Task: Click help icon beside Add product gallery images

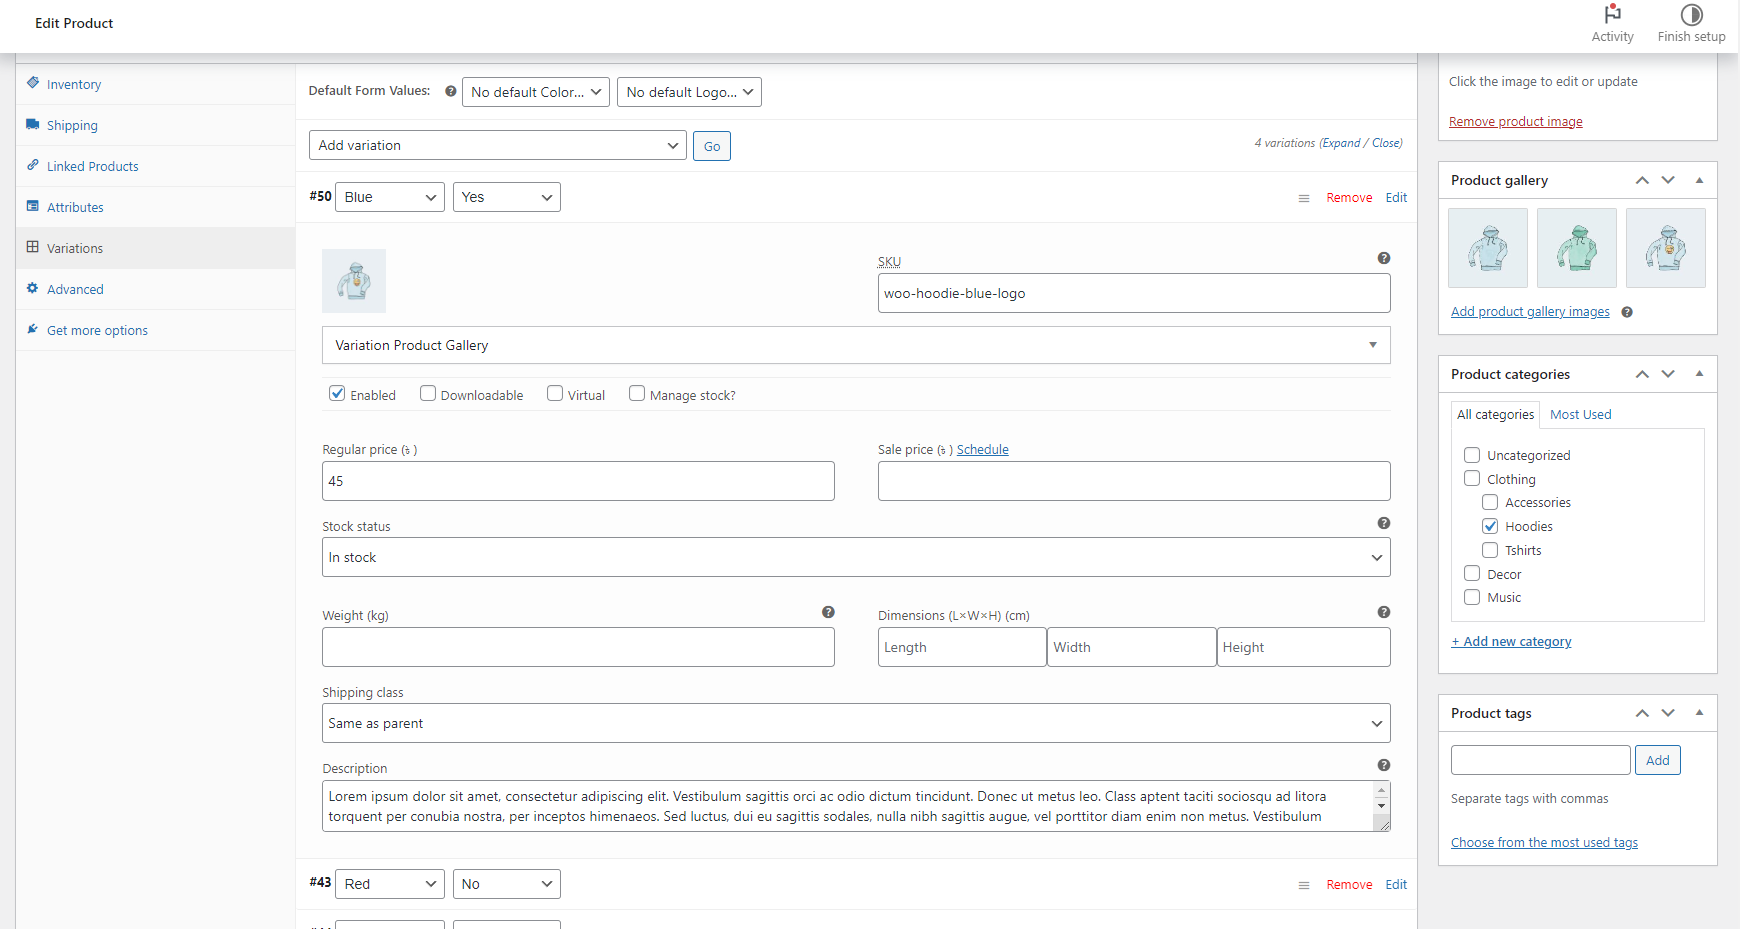Action: pyautogui.click(x=1627, y=312)
